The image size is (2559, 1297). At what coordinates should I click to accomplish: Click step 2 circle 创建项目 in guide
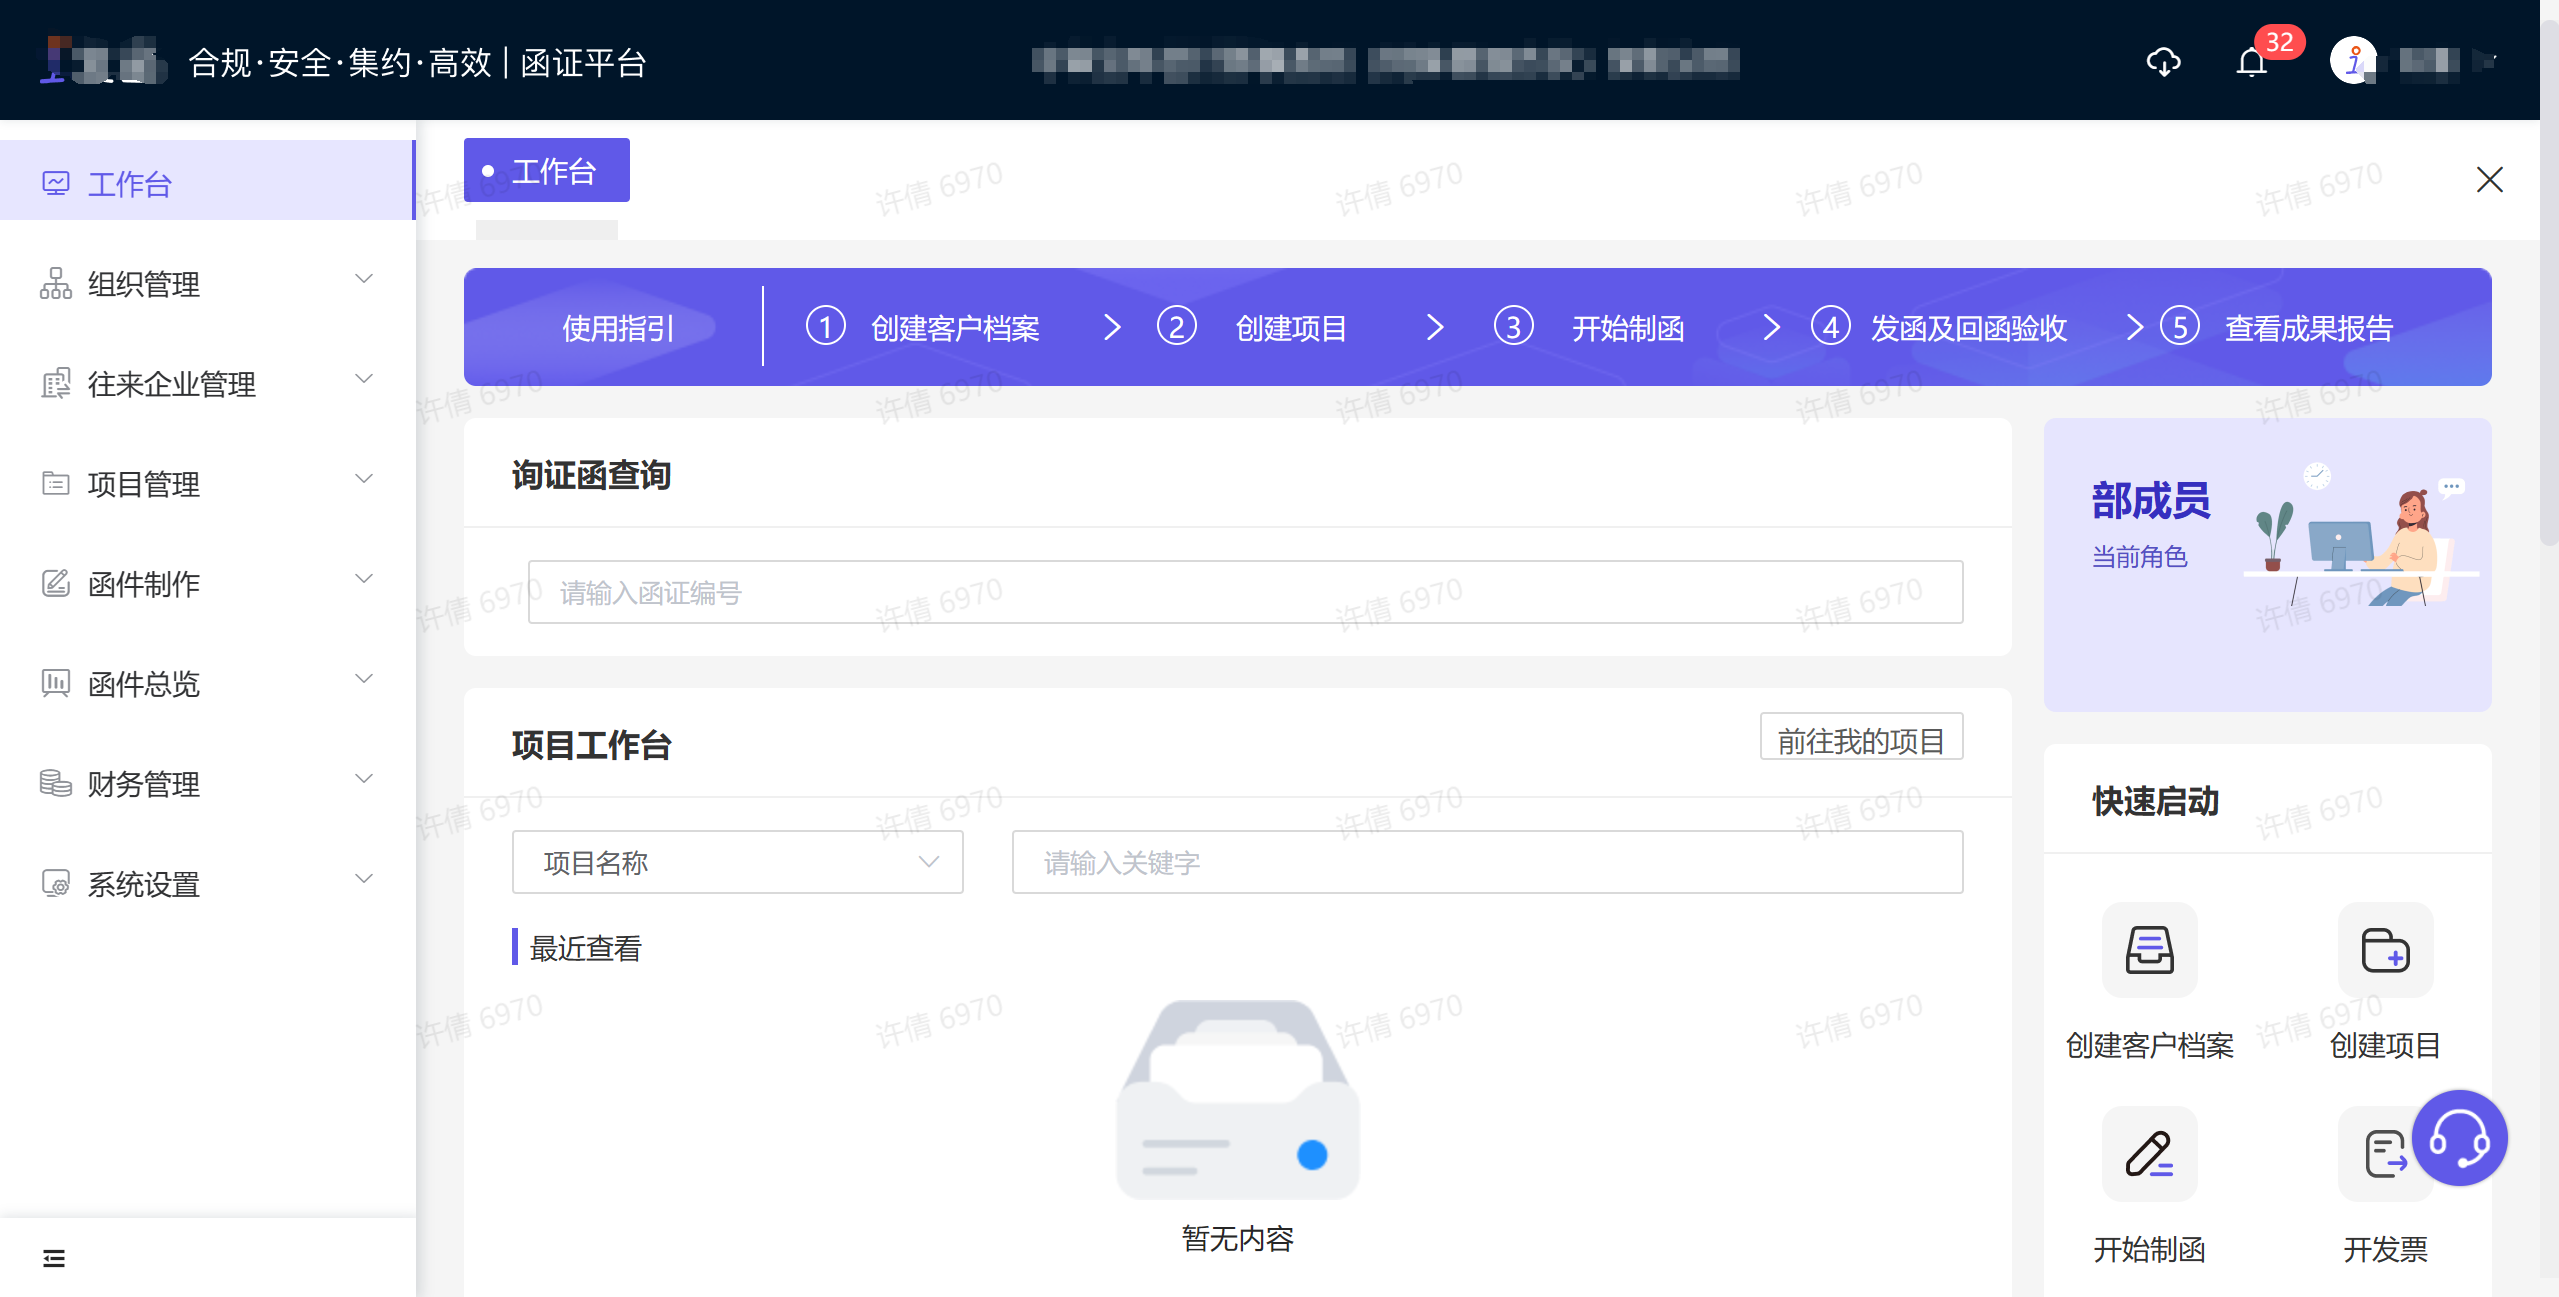[x=1177, y=326]
